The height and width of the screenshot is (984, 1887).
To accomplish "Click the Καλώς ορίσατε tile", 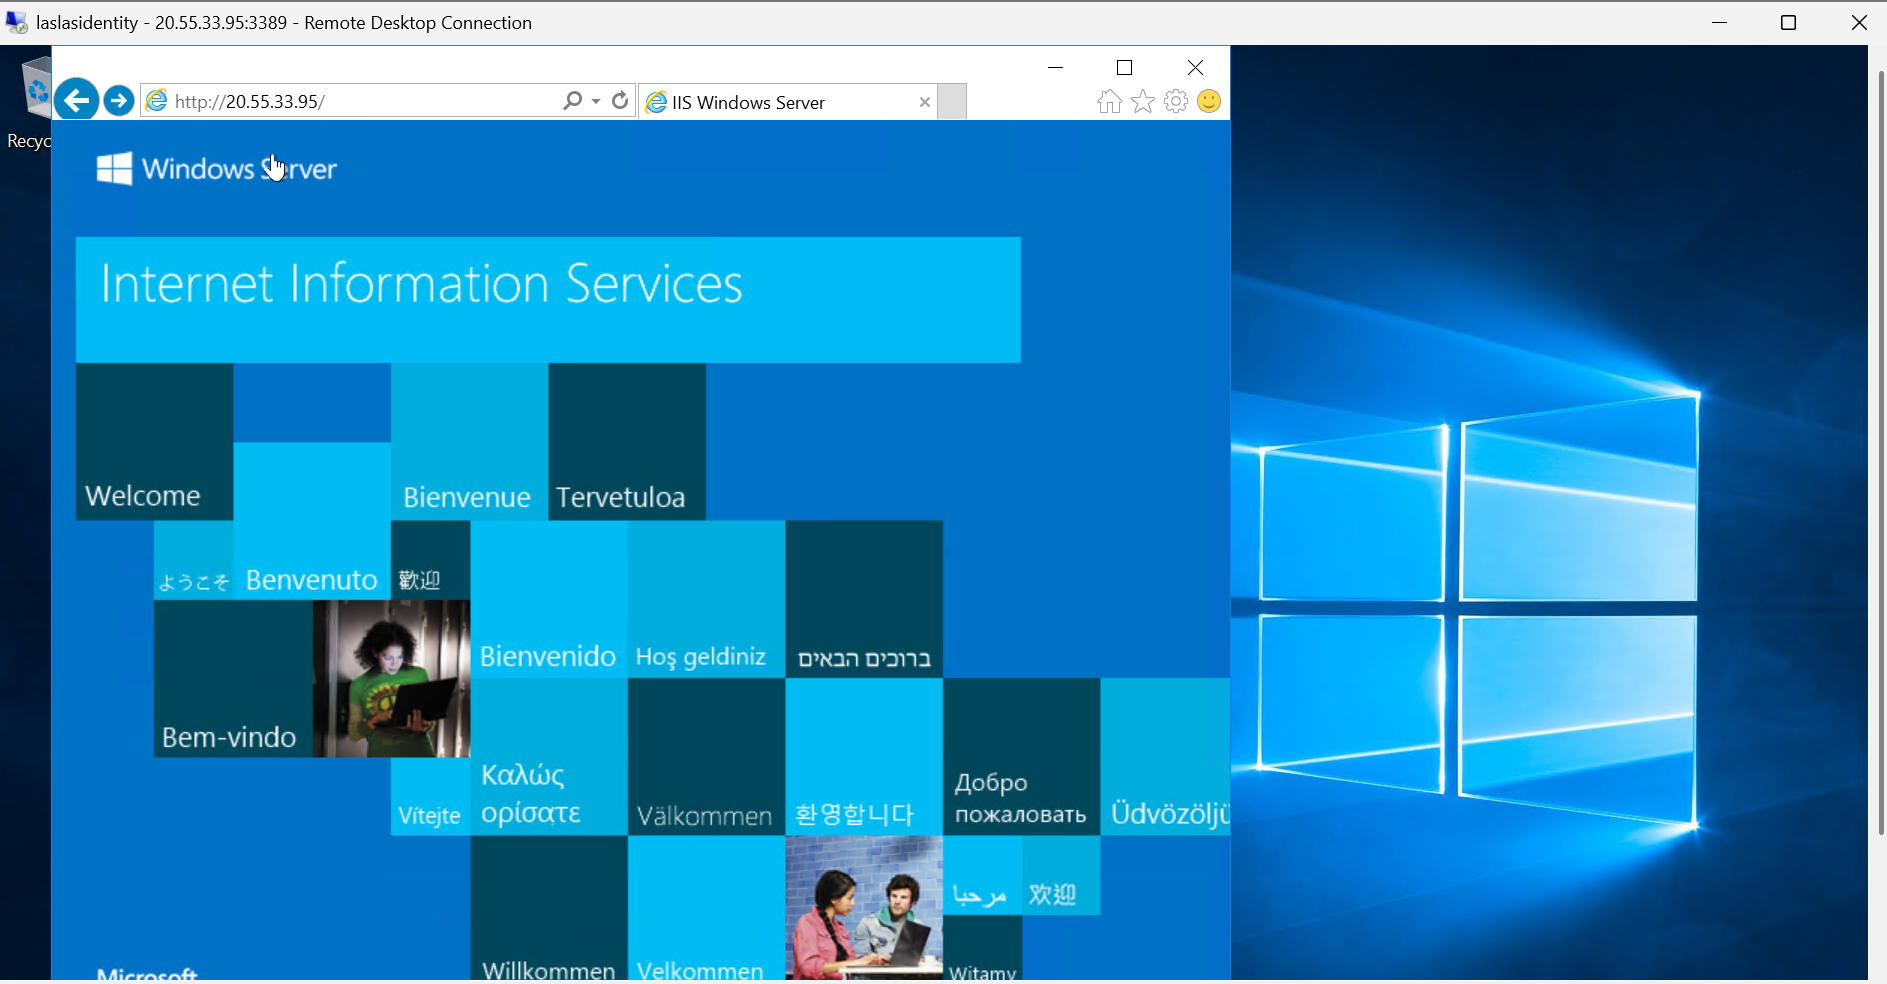I will [x=549, y=756].
